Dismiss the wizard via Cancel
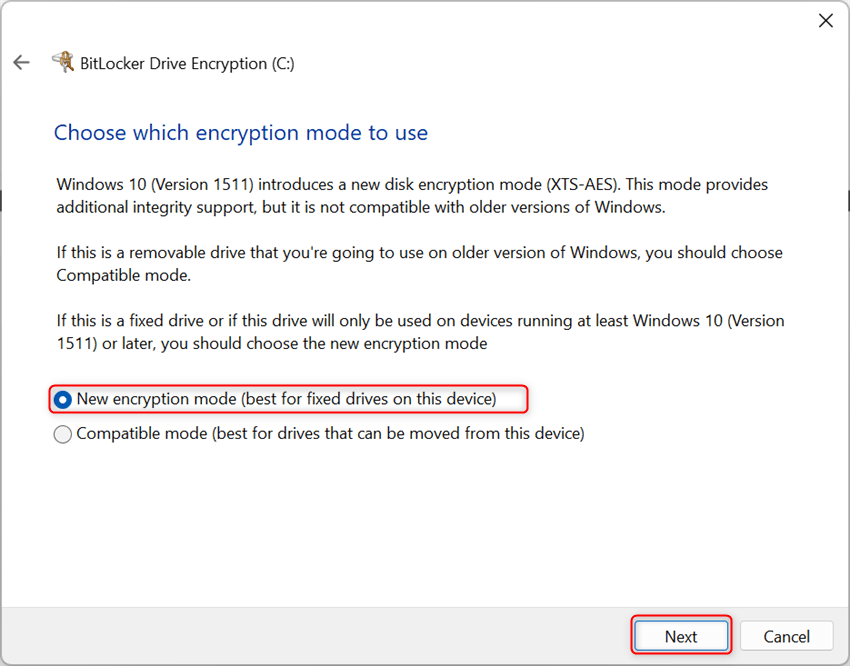 (787, 636)
